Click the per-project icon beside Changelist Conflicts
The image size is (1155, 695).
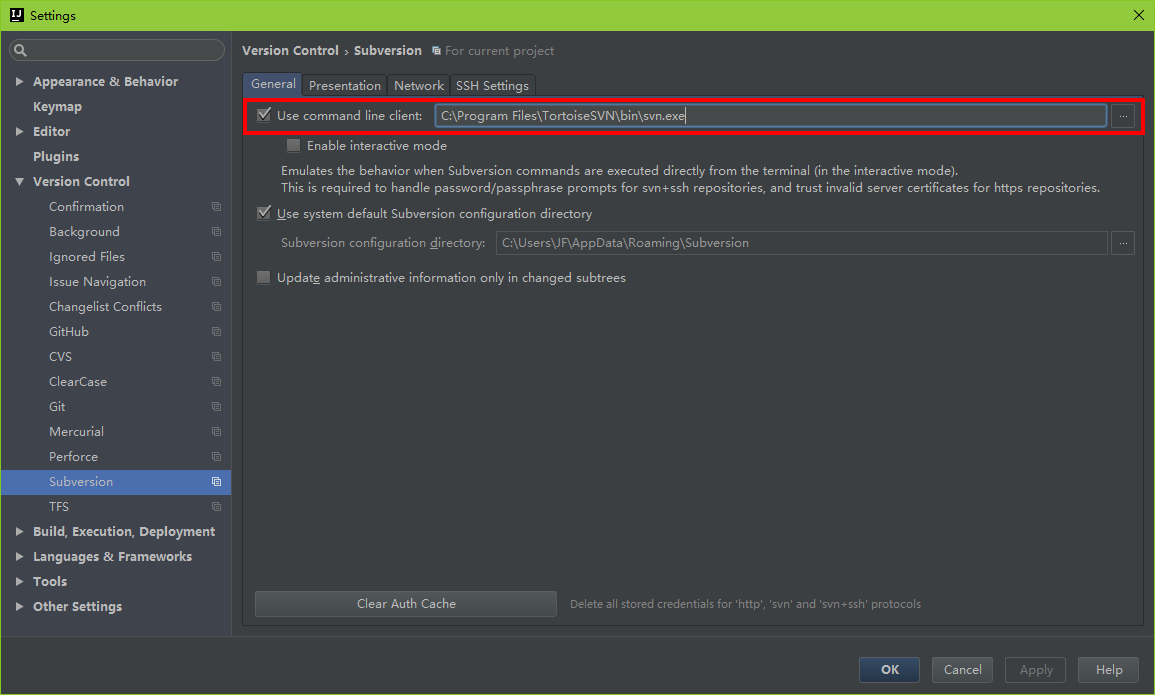pos(216,307)
